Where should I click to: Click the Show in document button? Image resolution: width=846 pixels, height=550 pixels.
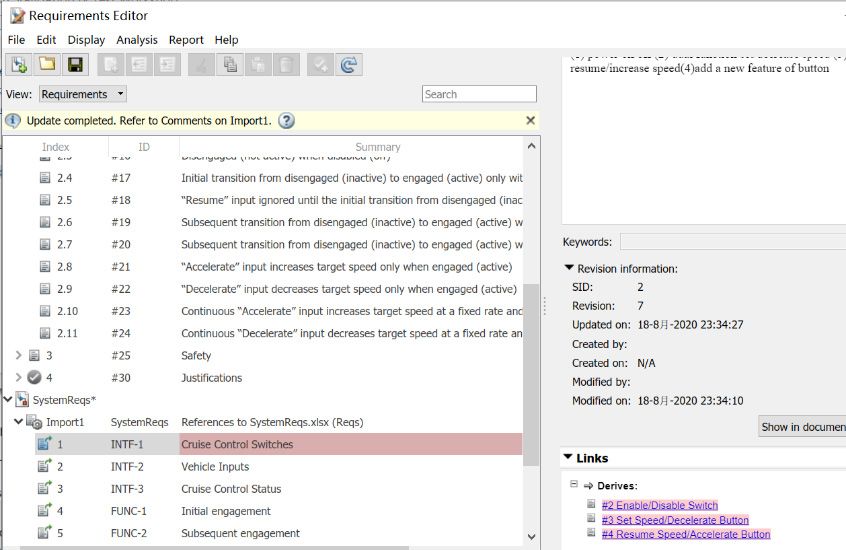pos(802,427)
